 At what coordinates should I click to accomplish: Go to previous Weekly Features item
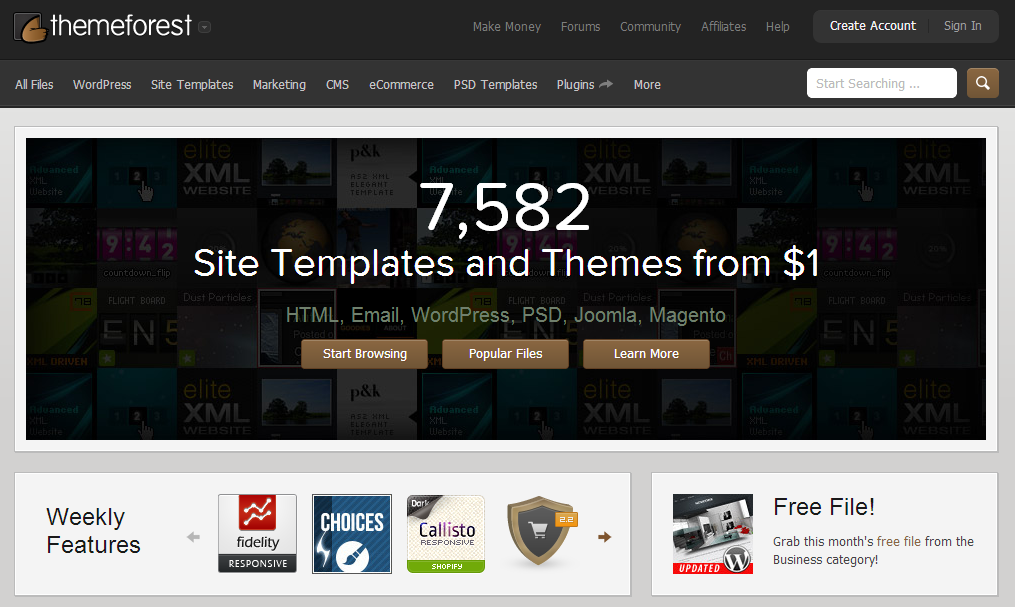(194, 537)
